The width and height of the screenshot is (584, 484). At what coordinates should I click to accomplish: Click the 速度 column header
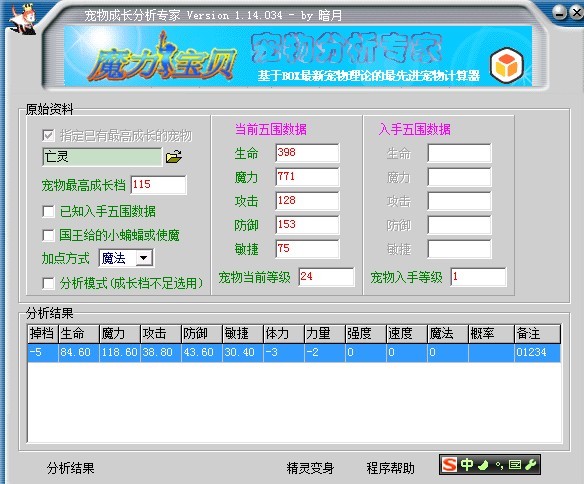tap(406, 334)
